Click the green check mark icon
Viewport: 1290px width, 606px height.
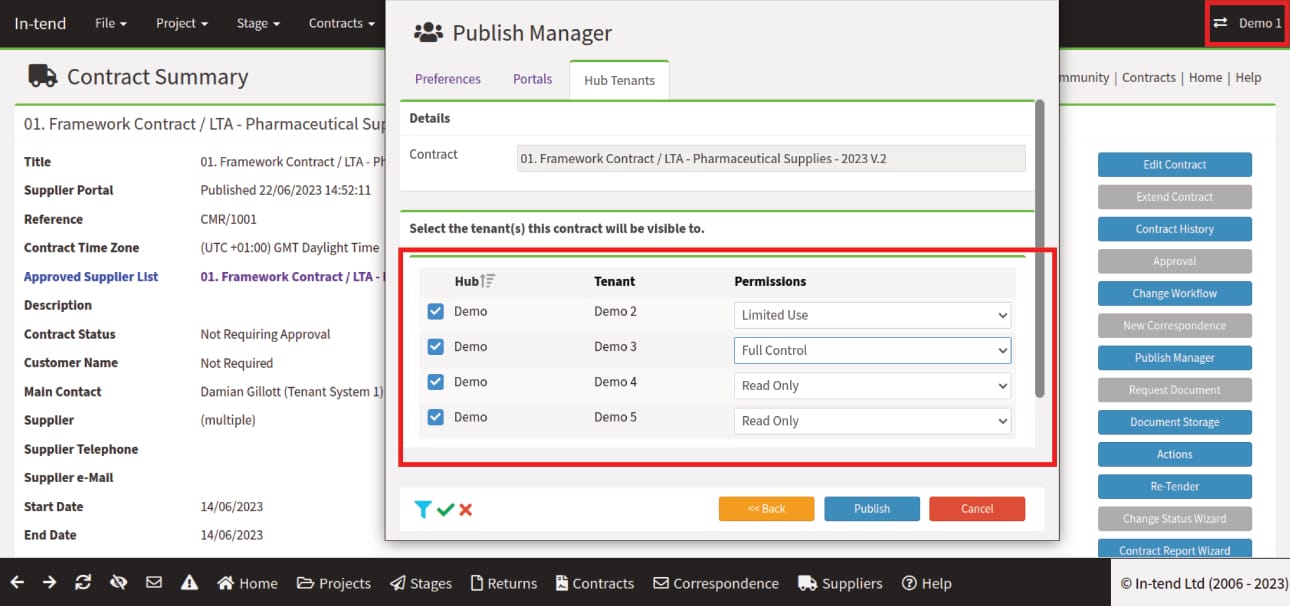pos(444,509)
